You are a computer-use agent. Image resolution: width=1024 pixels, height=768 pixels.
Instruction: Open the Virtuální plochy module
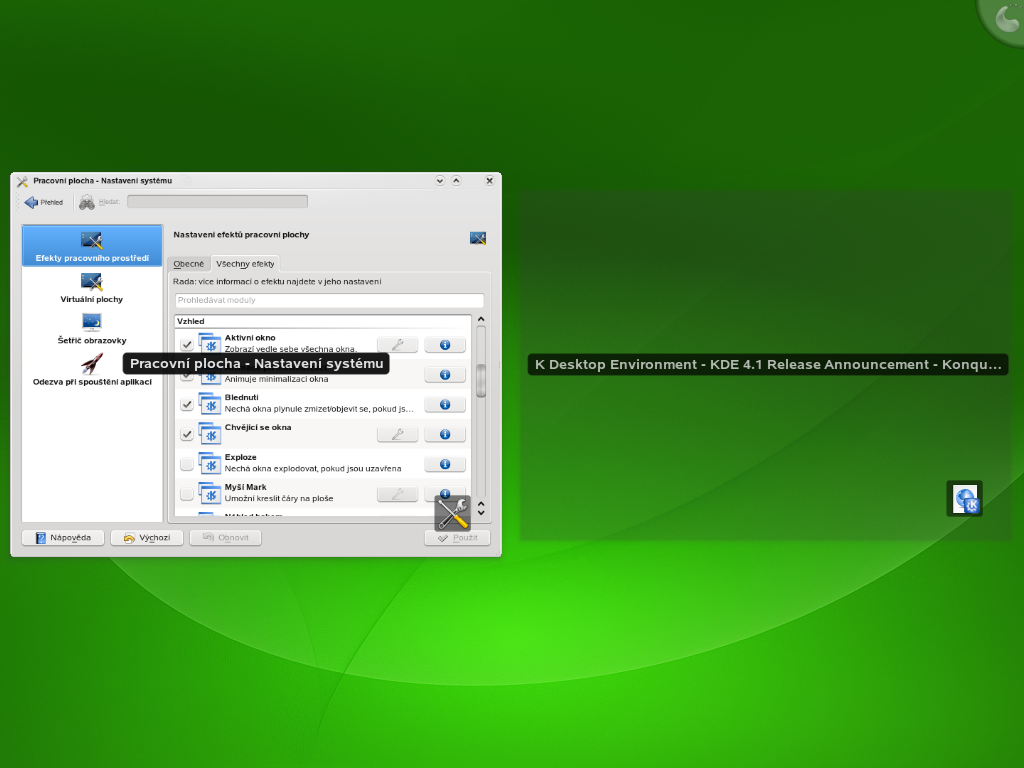point(92,288)
